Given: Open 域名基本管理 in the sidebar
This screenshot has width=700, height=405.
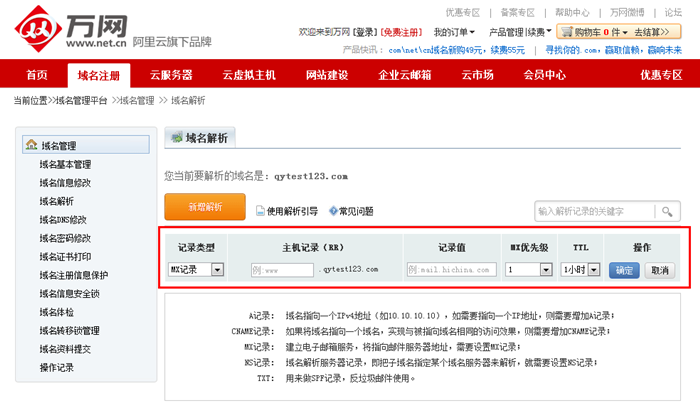Looking at the screenshot, I should click(65, 164).
